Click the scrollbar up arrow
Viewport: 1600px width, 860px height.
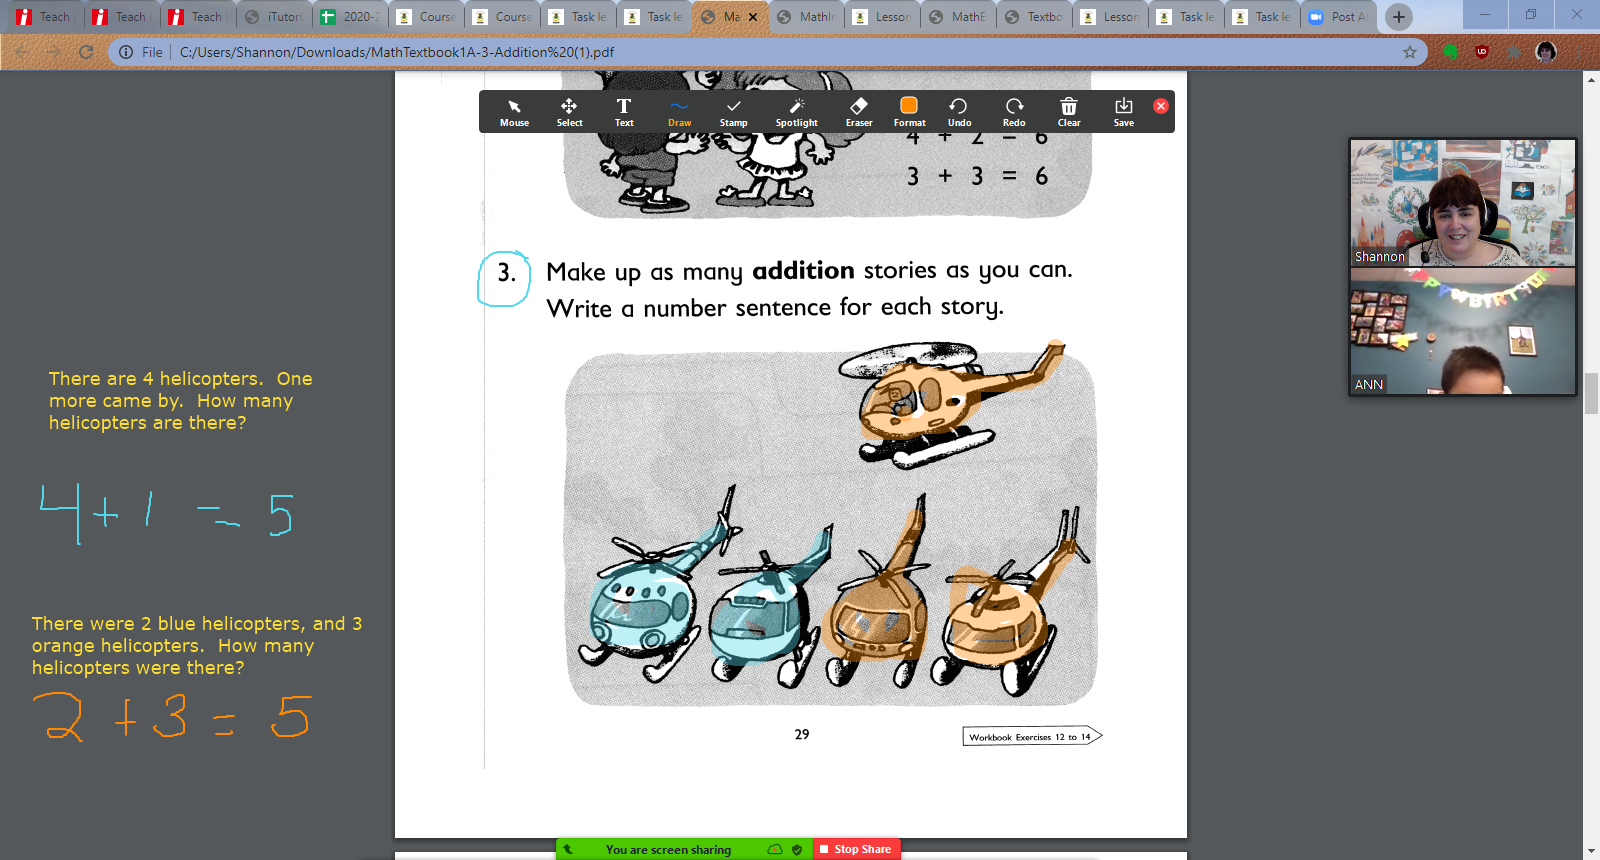pos(1591,80)
